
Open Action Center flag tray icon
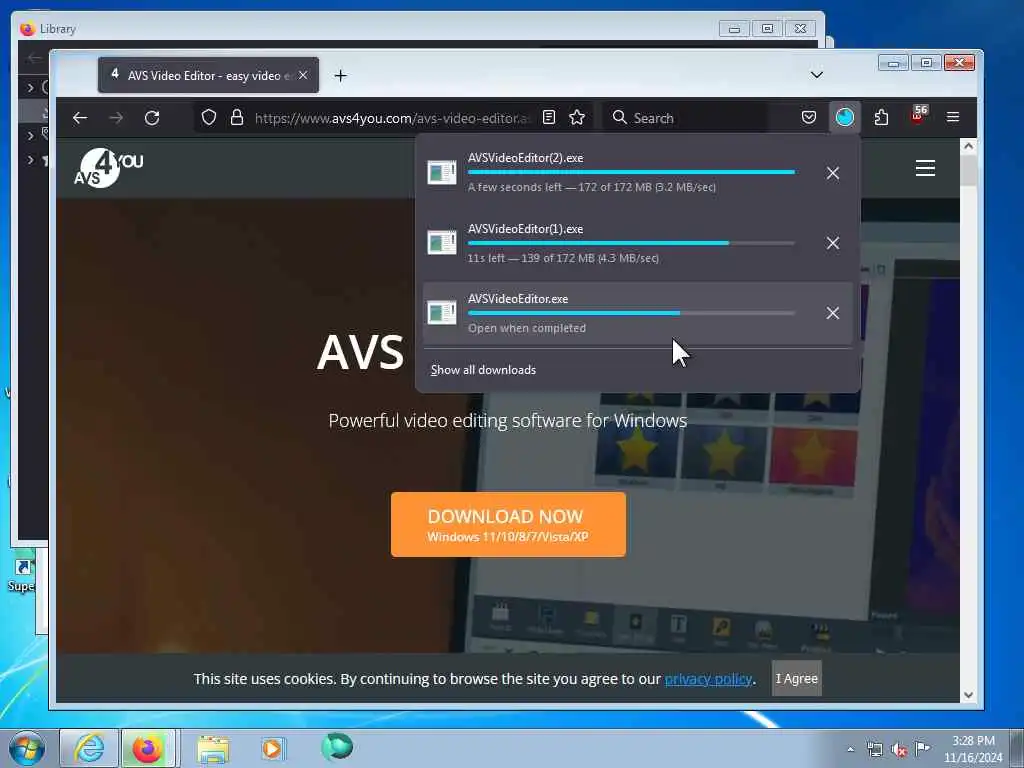[922, 748]
